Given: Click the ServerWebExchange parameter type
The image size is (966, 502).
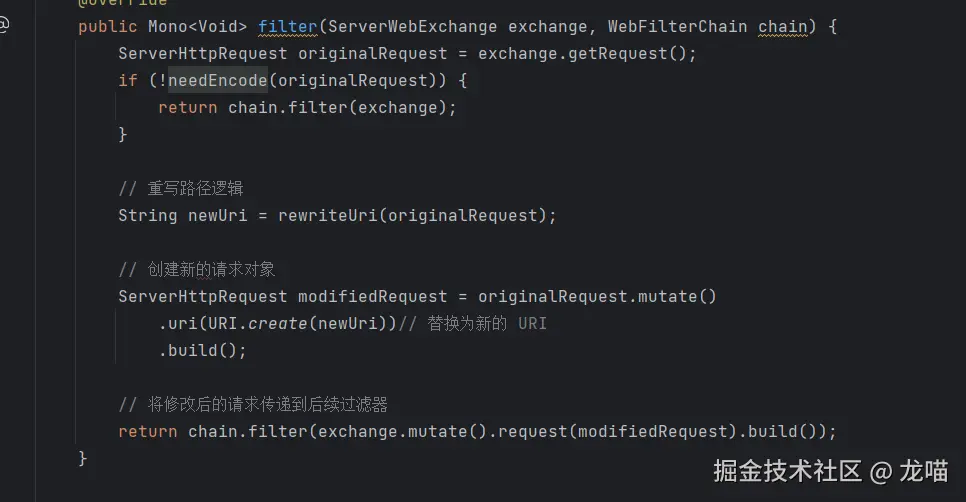Looking at the screenshot, I should [x=412, y=26].
